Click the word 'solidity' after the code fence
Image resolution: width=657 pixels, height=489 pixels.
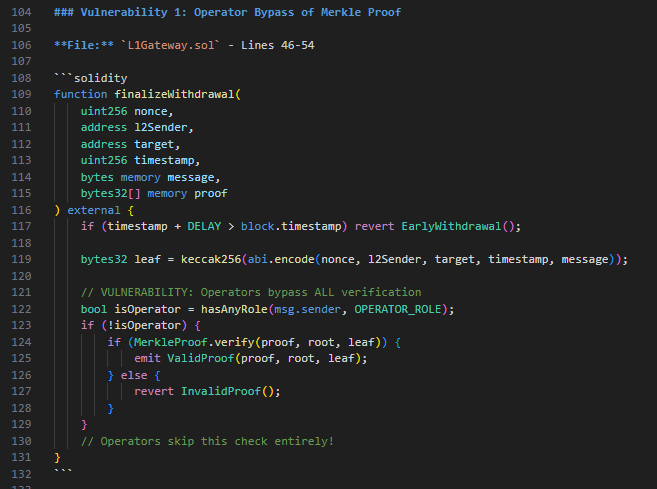click(x=101, y=78)
